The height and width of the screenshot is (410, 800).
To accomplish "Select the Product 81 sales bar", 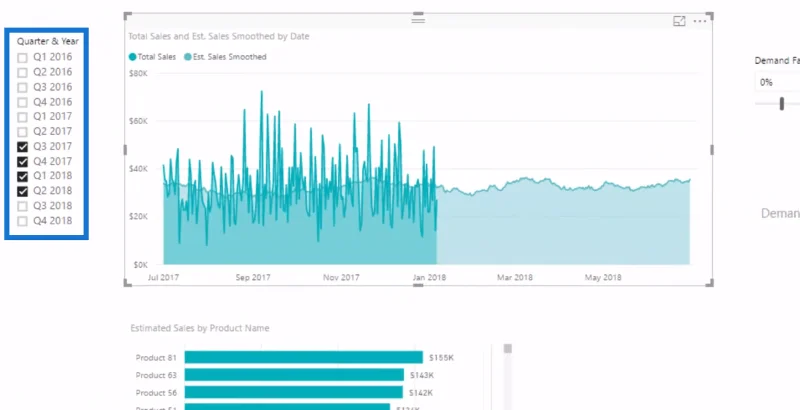I will tap(304, 357).
